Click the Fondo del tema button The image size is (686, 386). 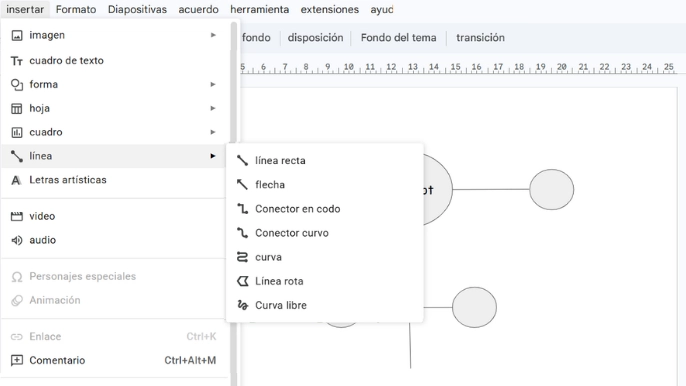pyautogui.click(x=399, y=38)
